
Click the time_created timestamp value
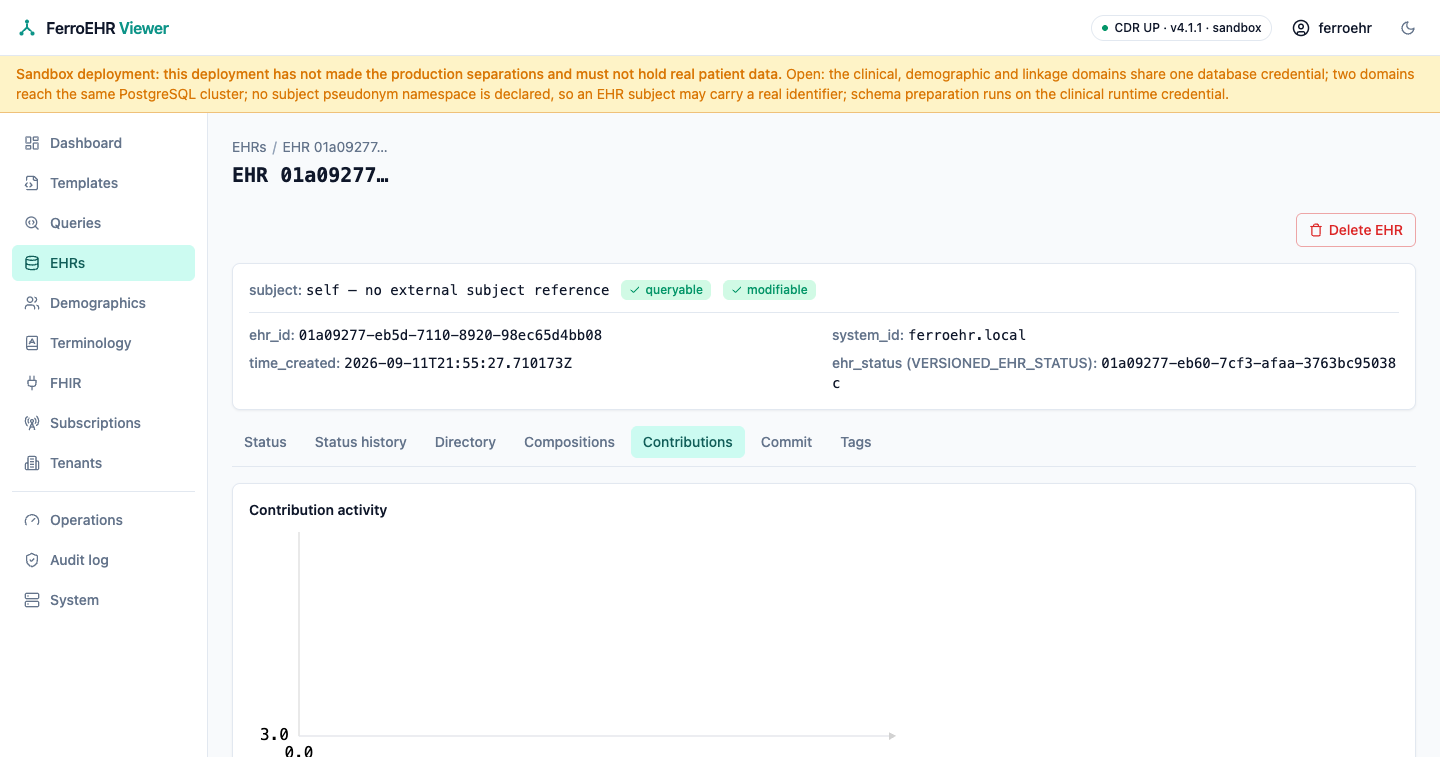coord(458,363)
